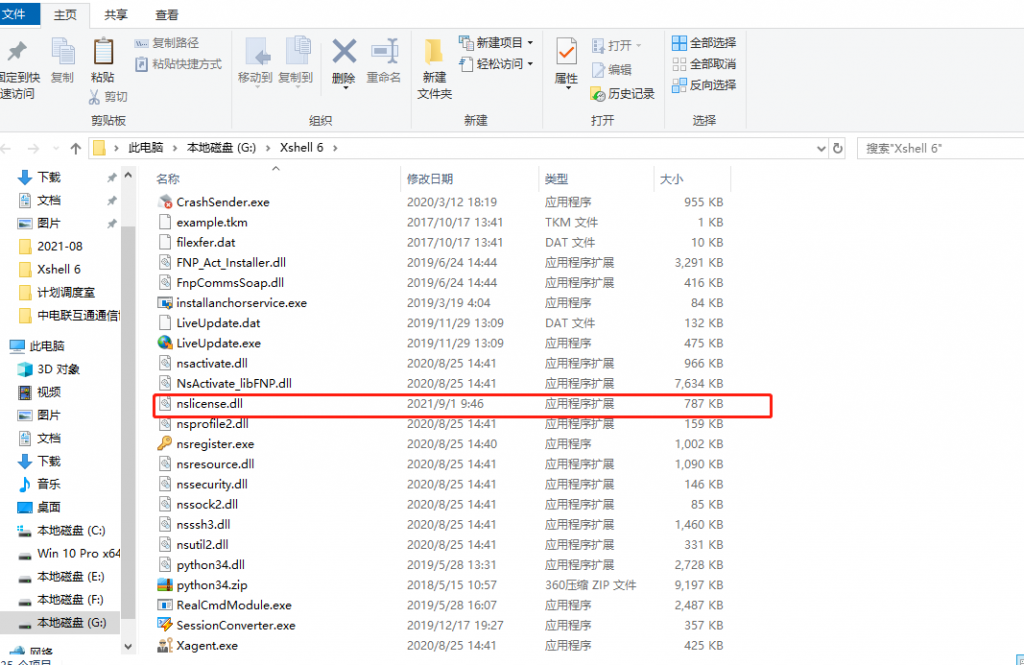Select 此电脑 in the navigation pane

(47, 346)
